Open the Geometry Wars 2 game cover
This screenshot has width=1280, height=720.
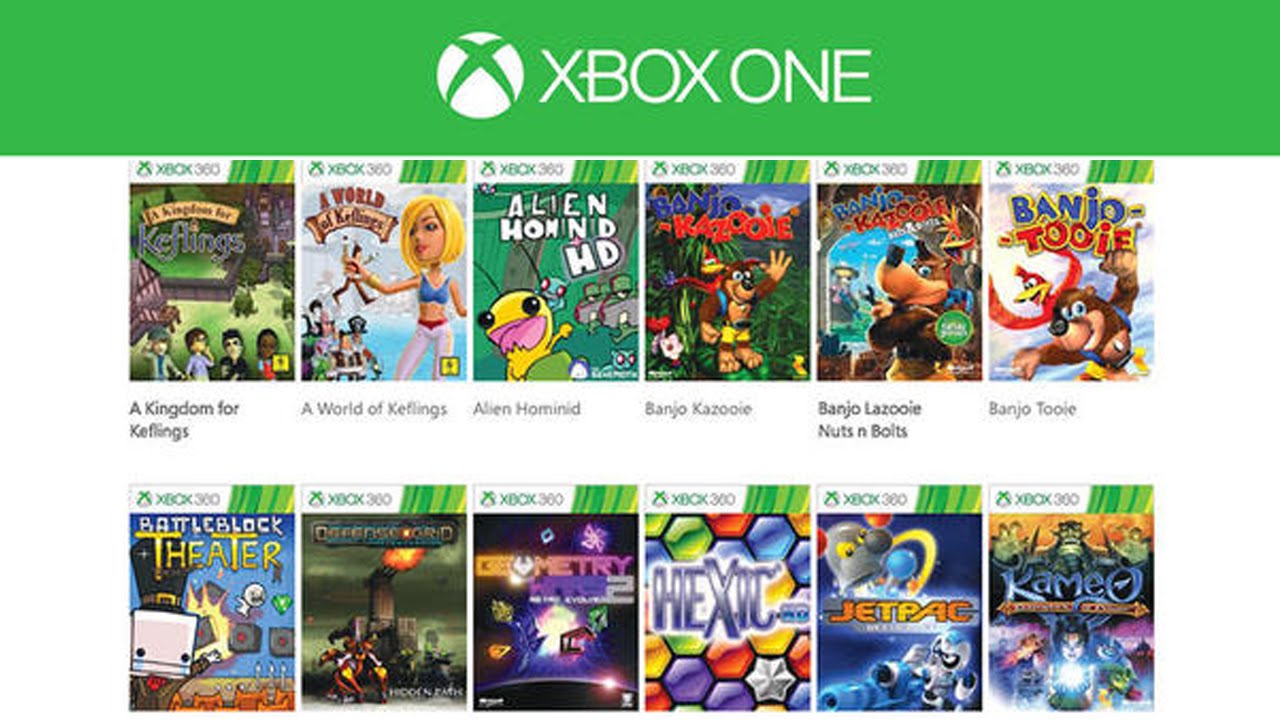tap(556, 597)
